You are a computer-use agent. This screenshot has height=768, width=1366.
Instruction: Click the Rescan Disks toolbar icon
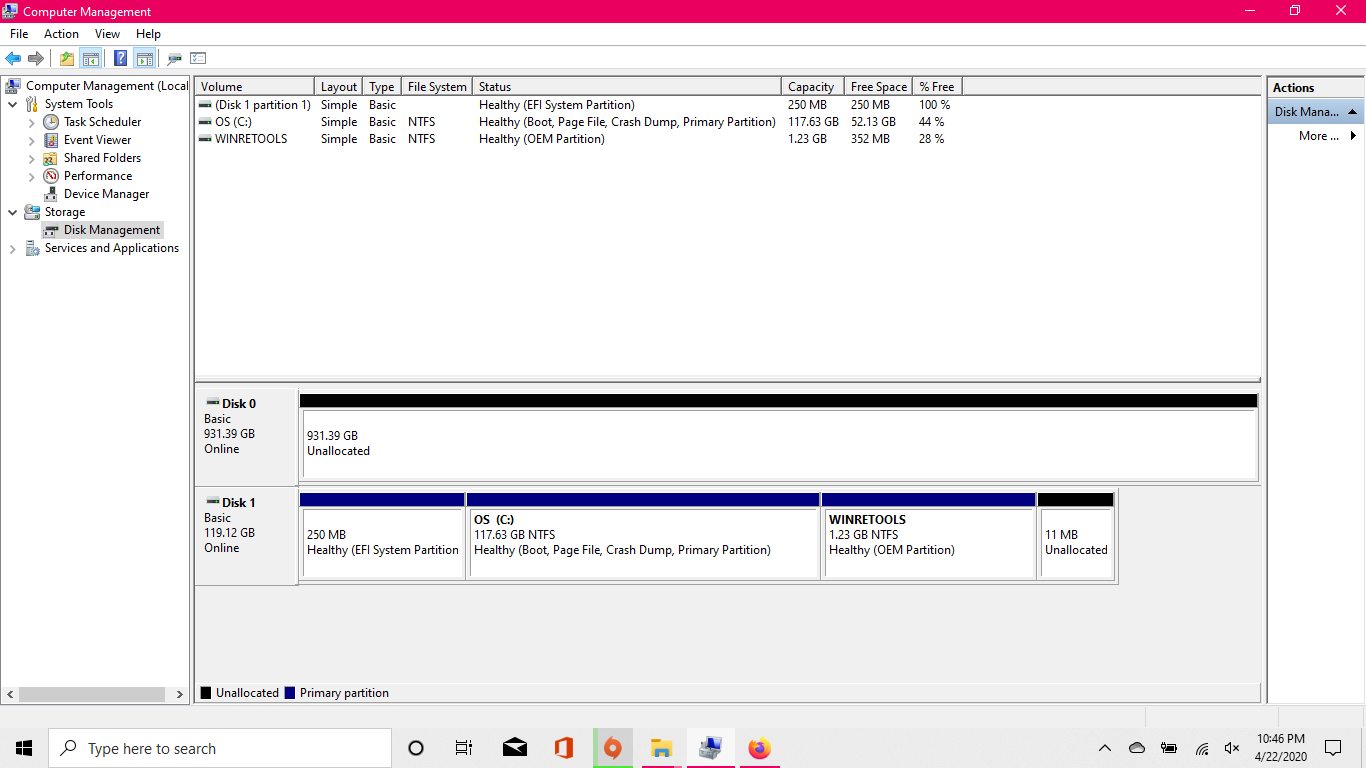tap(175, 58)
